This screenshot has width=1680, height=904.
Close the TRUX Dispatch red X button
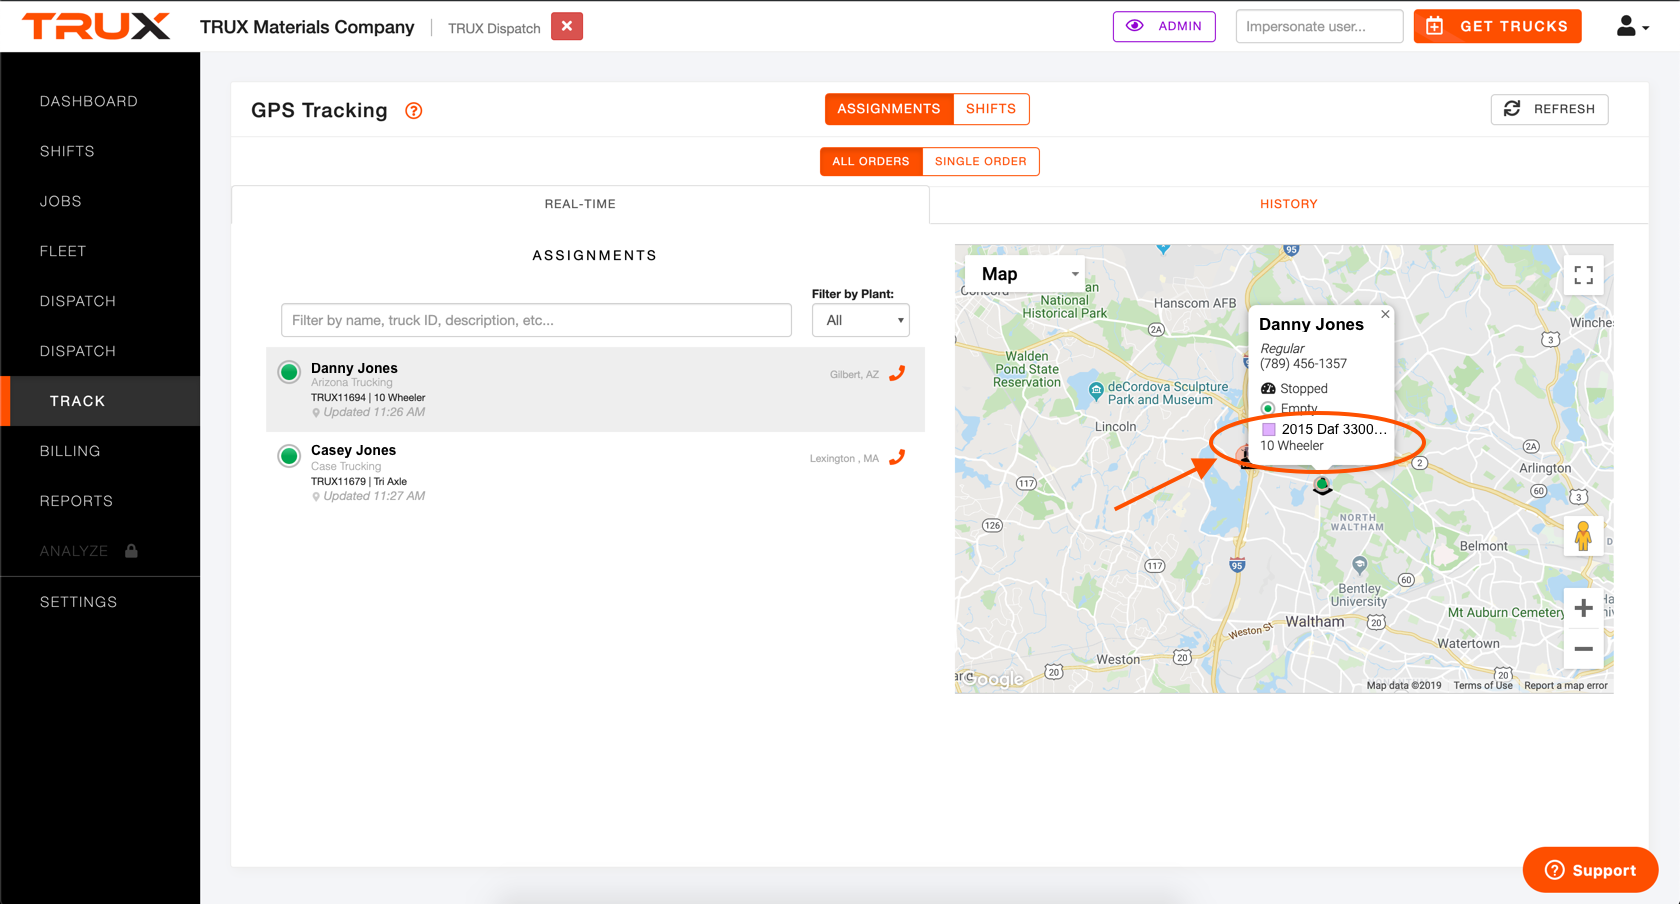coord(567,26)
